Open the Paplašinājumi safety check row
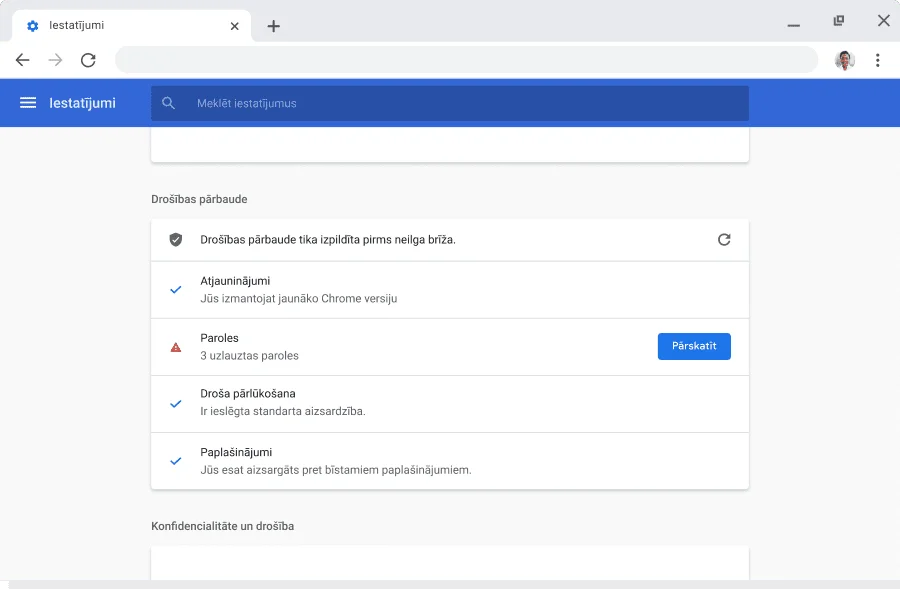The image size is (900, 591). tap(450, 461)
